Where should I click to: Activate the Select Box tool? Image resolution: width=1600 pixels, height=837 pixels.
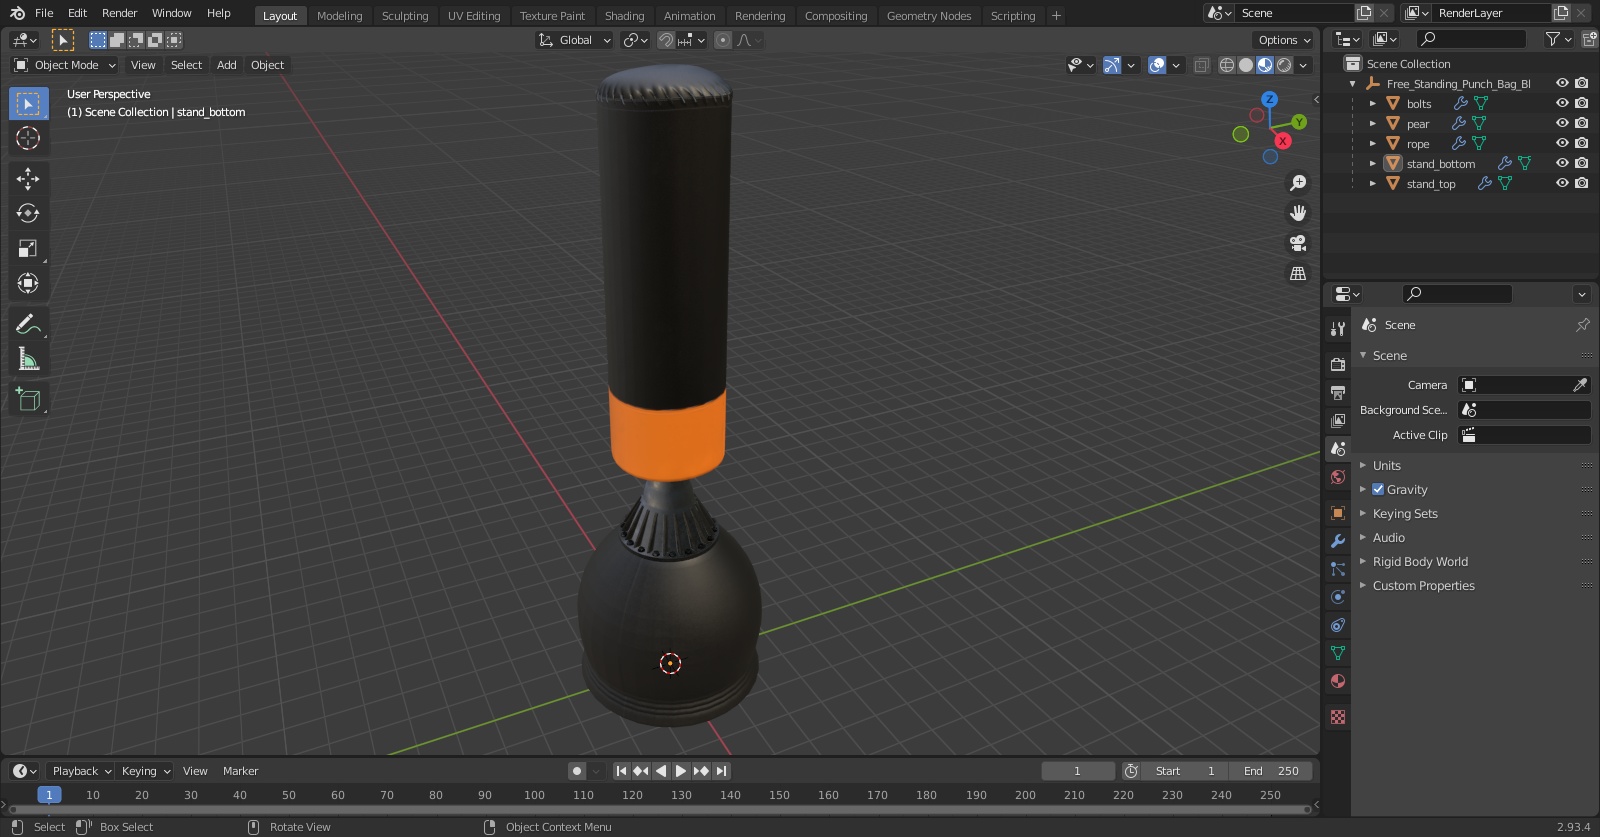[x=28, y=104]
